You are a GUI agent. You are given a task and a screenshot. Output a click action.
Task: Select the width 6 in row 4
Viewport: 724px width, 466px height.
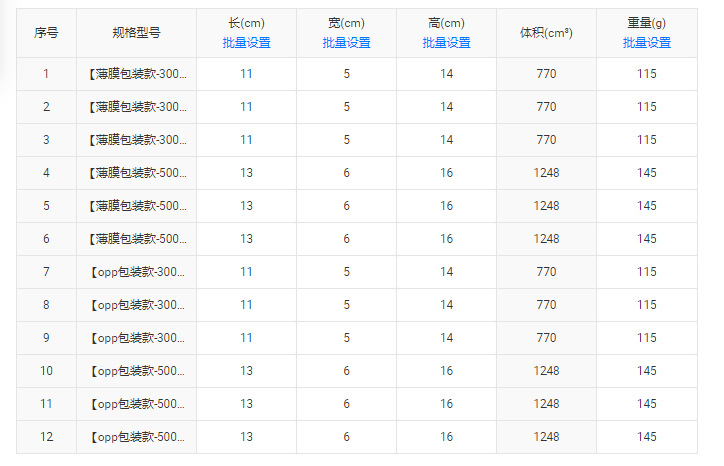346,173
